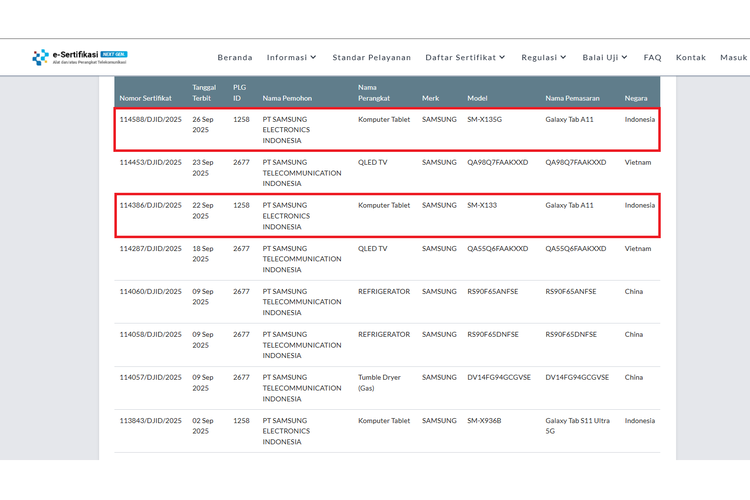Select certificate 114287/DJID/2025
Screen dimensions: 750x500
151,248
